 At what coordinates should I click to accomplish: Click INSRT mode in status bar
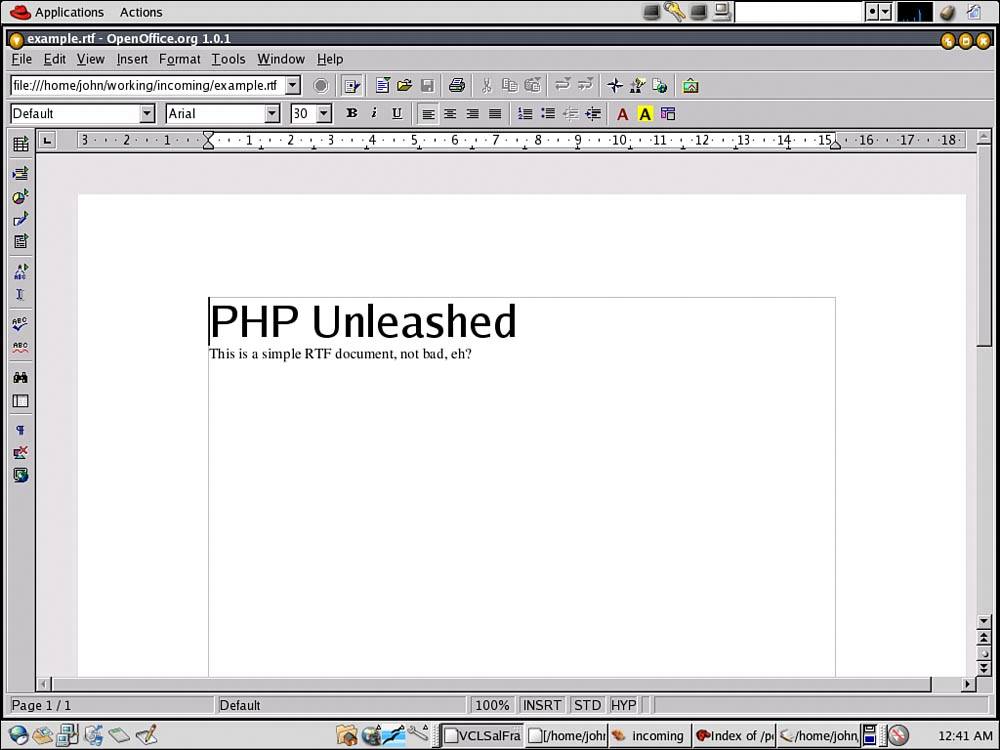pos(542,705)
